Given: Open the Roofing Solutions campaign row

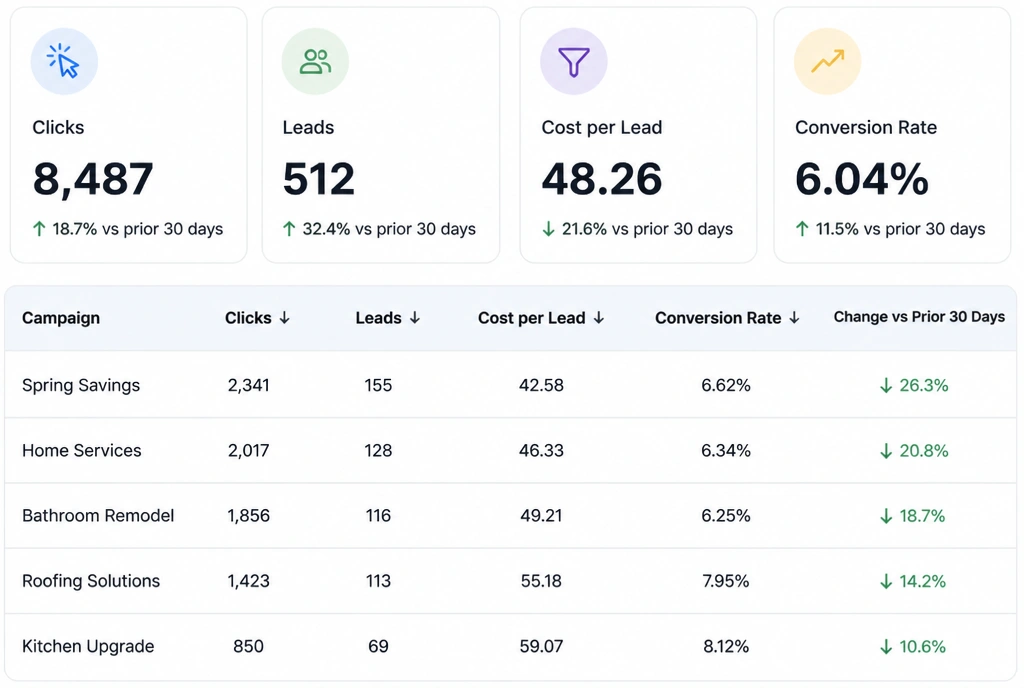Looking at the screenshot, I should pos(511,581).
